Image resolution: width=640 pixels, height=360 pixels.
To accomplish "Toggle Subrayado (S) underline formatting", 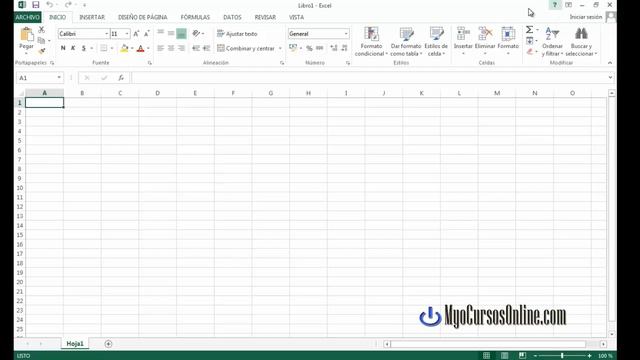I will click(x=84, y=48).
